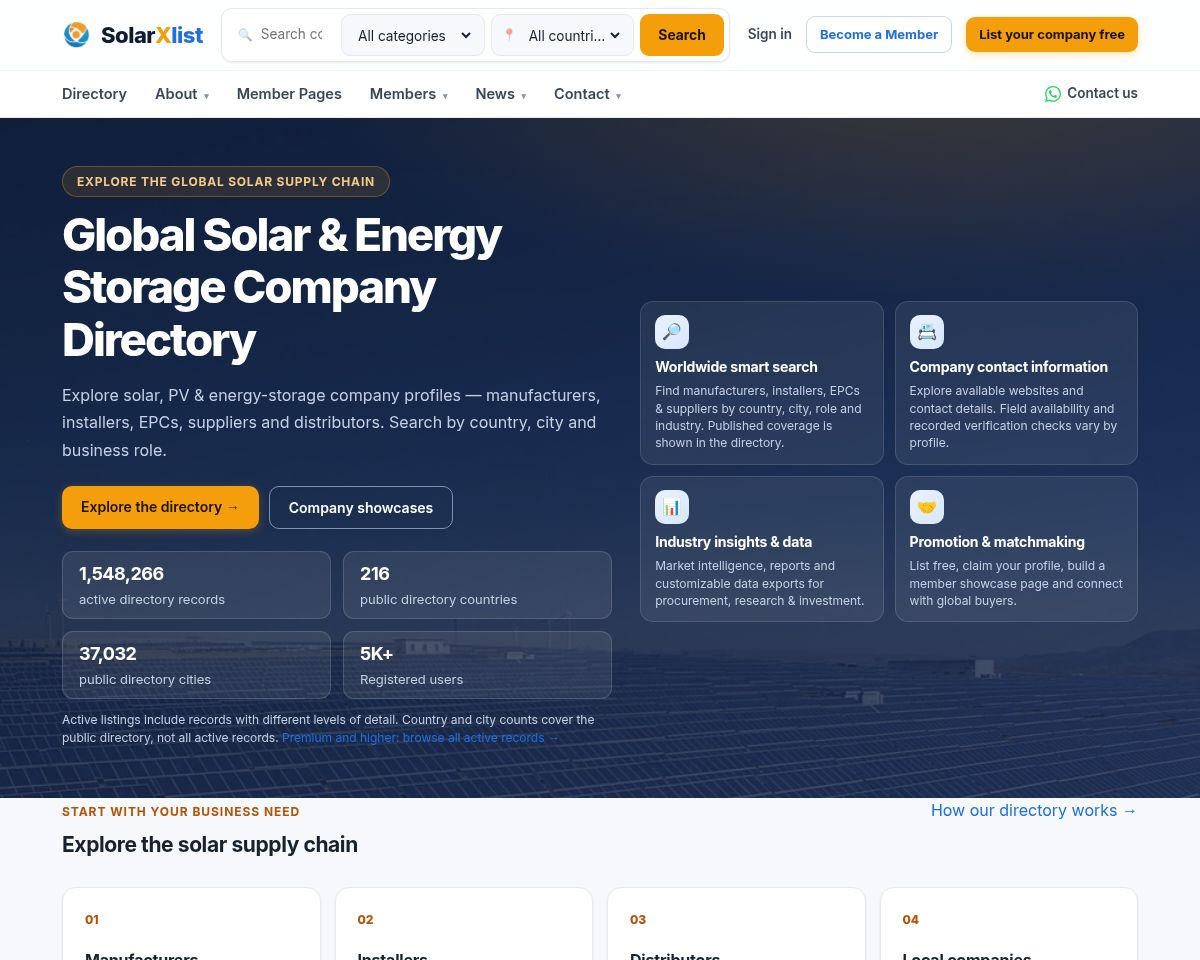
Task: Click the WhatsApp icon next to Contact us
Action: 1053,94
